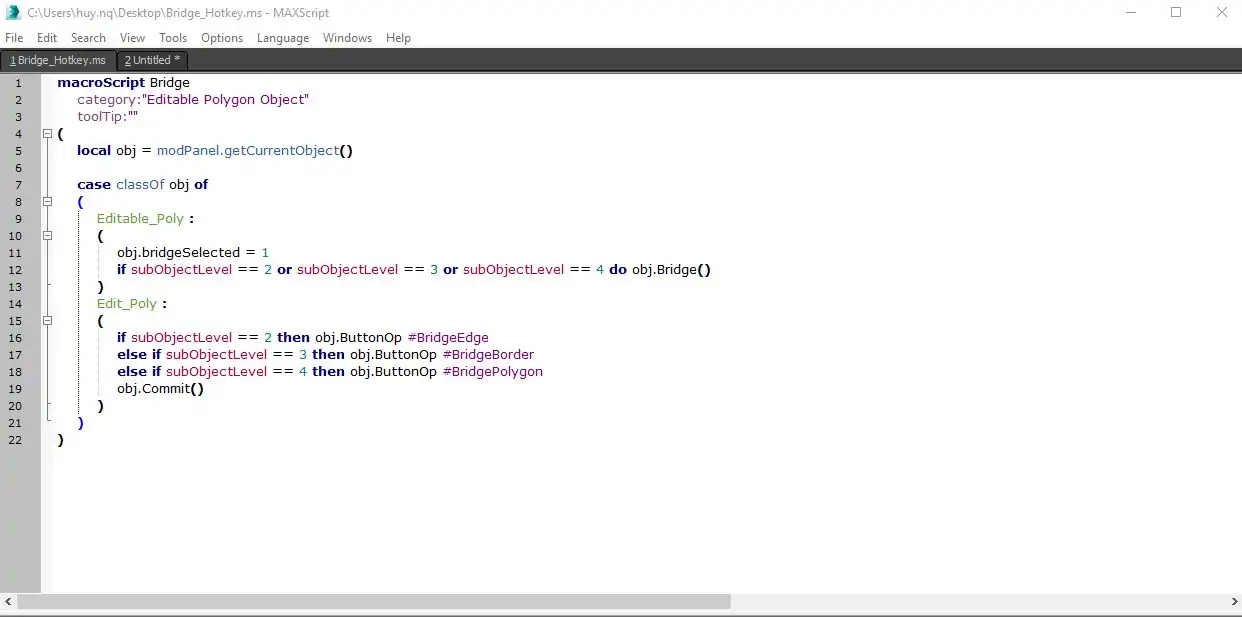
Task: Collapse the macroScript body fold at line 4
Action: tap(47, 134)
